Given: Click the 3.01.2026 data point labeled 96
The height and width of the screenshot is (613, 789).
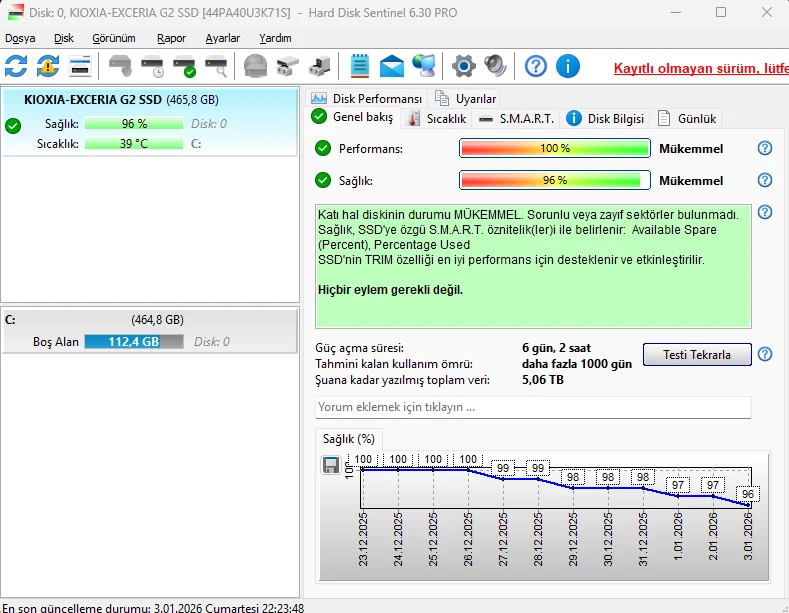Looking at the screenshot, I should coord(748,505).
